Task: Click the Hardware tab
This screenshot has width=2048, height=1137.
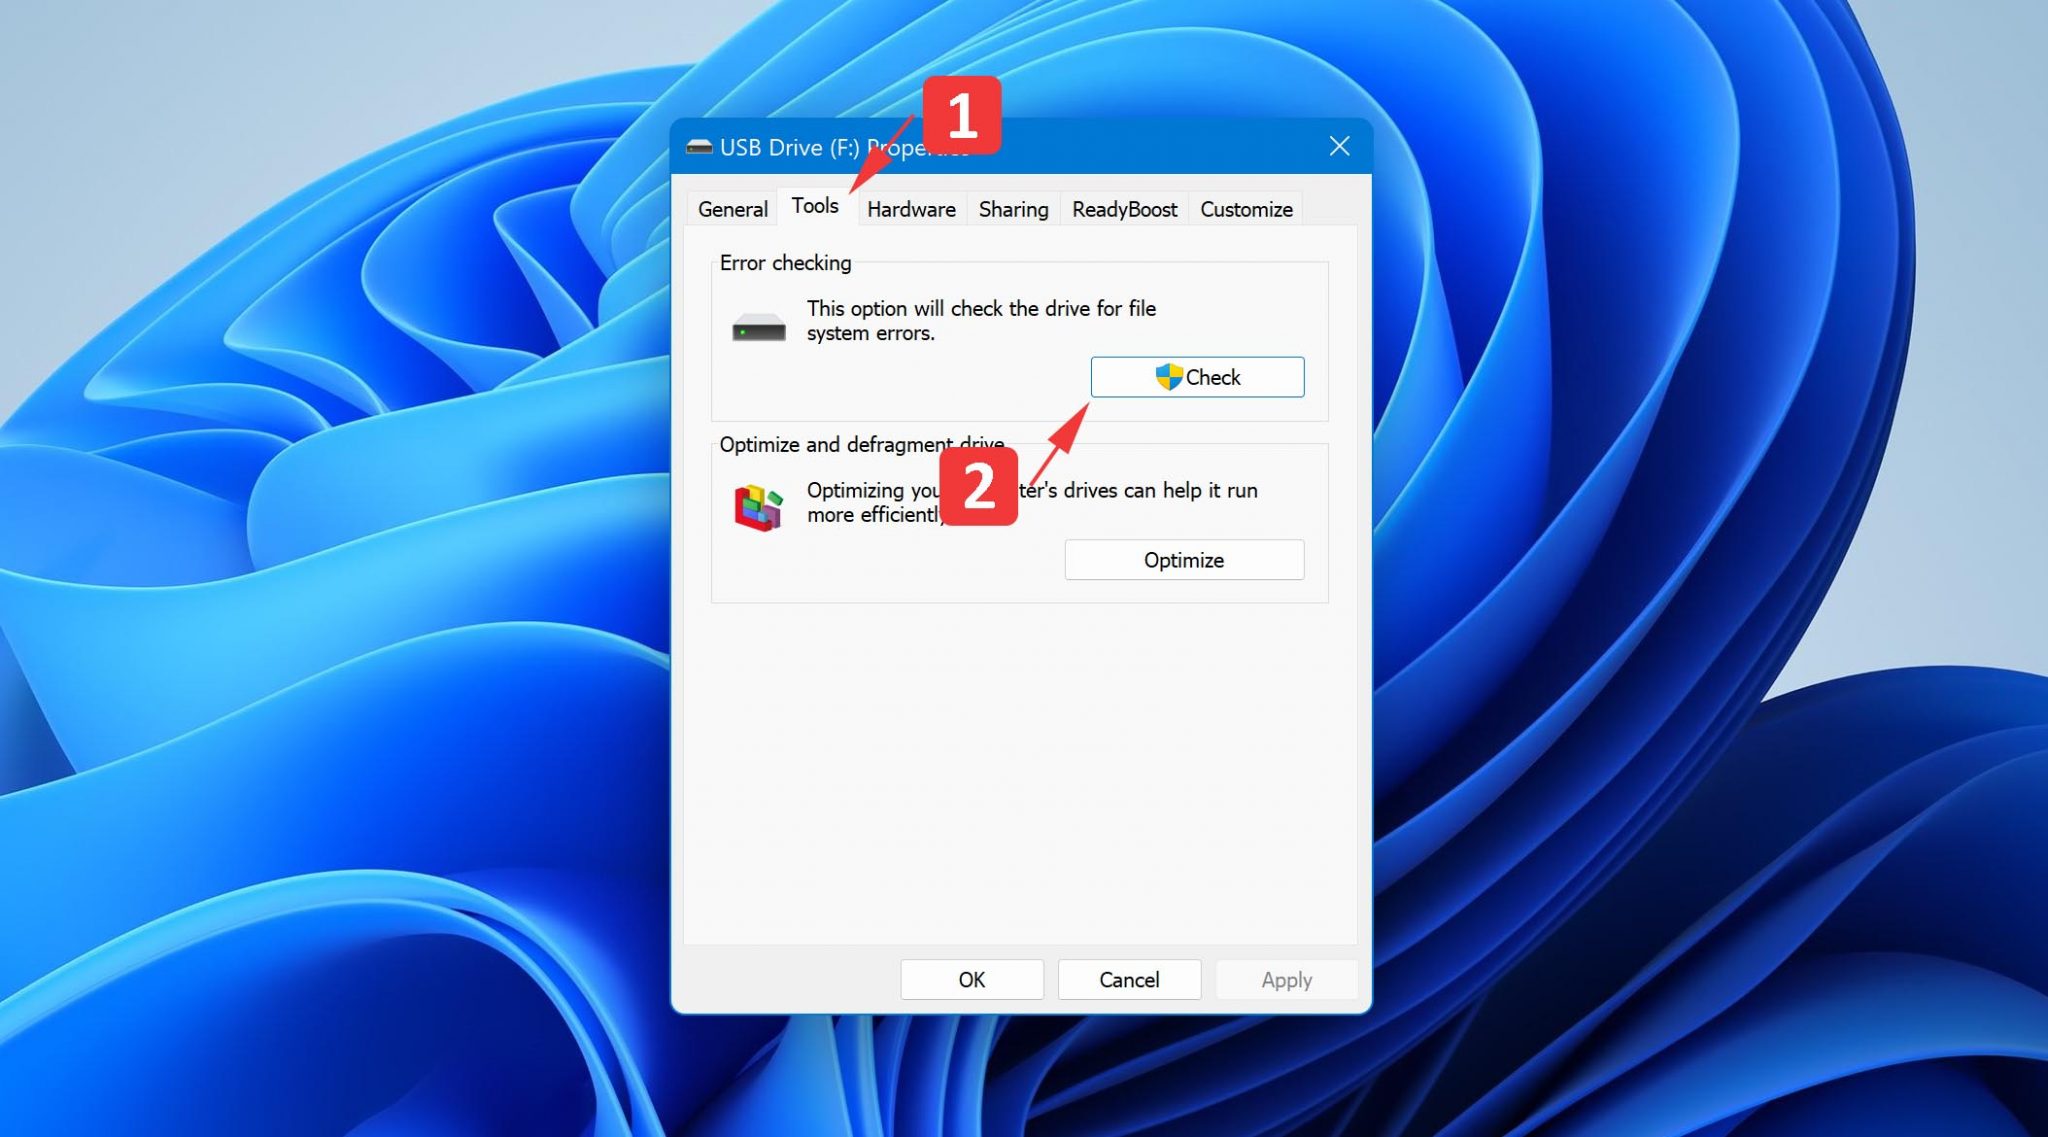Action: point(909,209)
